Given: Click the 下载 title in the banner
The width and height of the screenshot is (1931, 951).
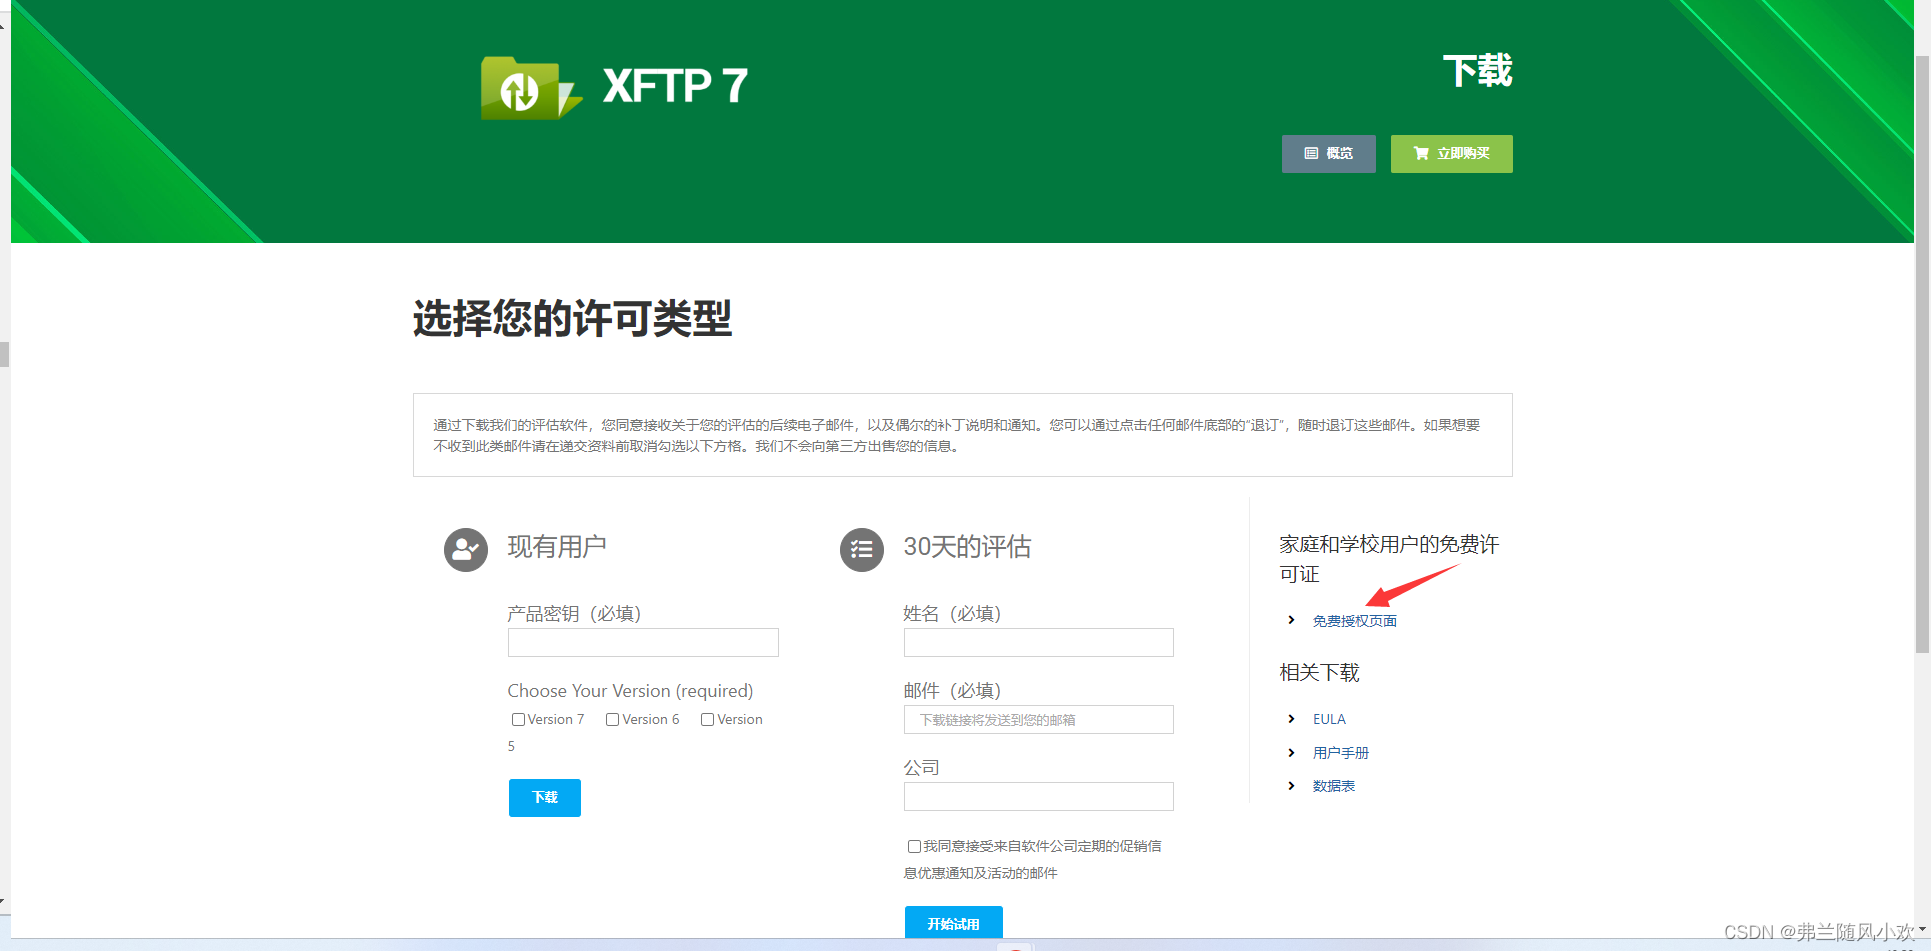Looking at the screenshot, I should (x=1477, y=71).
